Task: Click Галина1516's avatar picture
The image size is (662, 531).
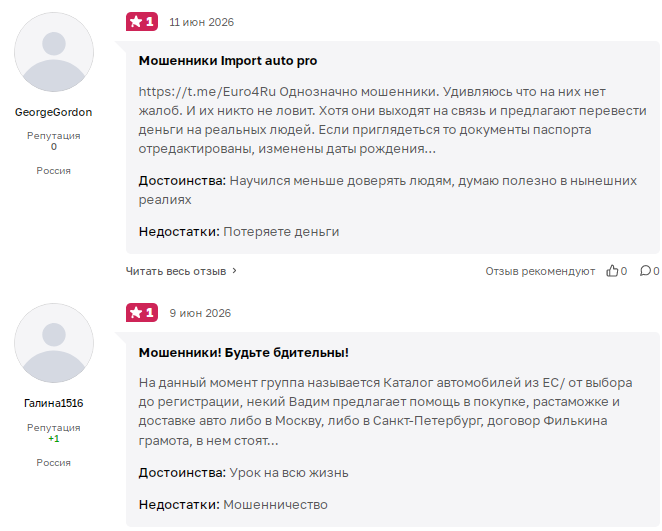Action: [x=54, y=343]
